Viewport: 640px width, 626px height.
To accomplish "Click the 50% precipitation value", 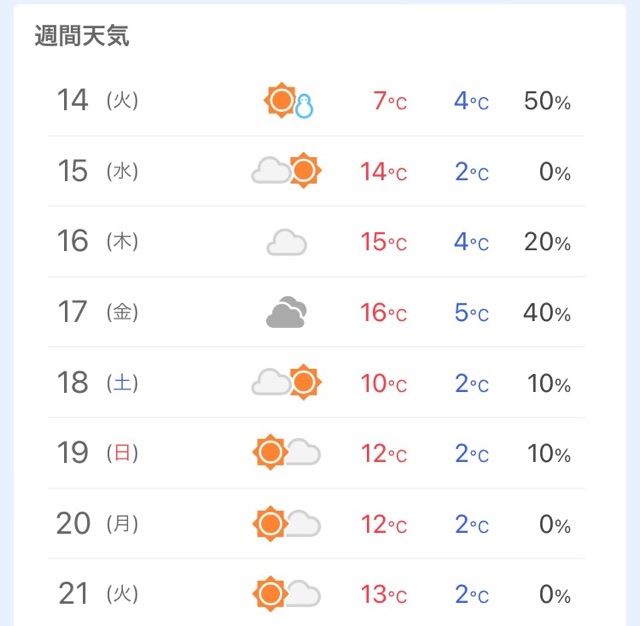I will point(547,101).
